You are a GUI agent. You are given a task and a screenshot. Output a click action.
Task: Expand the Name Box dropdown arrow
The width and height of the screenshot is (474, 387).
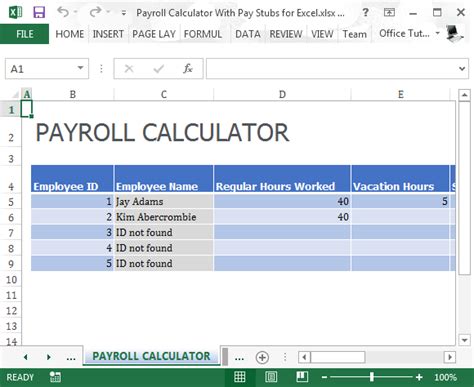click(80, 68)
